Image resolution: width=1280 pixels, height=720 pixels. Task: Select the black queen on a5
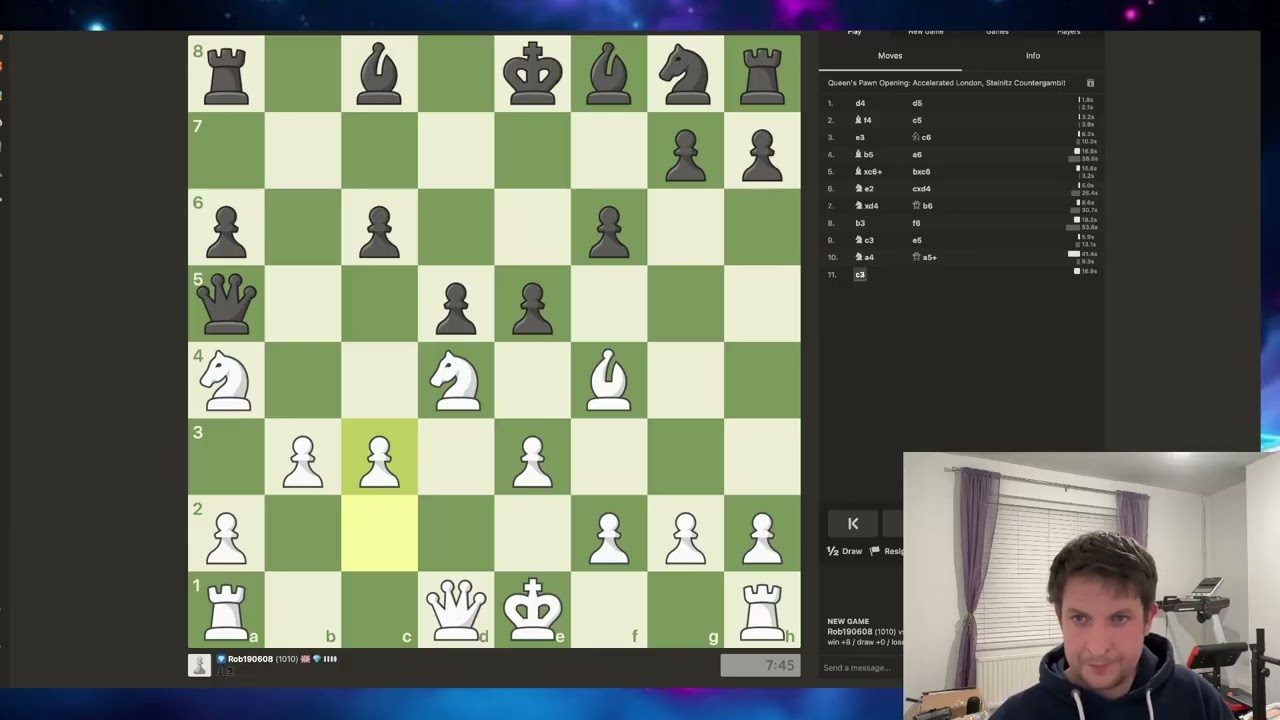[226, 303]
